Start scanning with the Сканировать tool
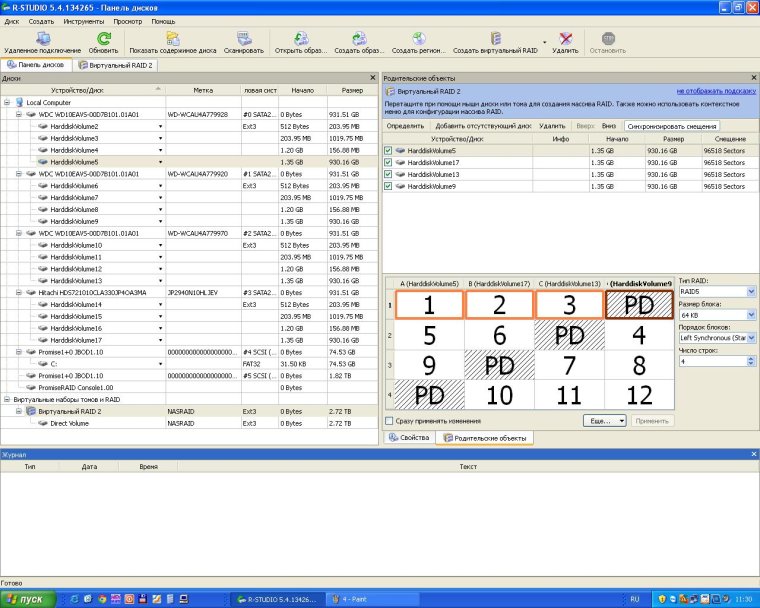Screen dimensions: 760x608 pyautogui.click(x=244, y=43)
